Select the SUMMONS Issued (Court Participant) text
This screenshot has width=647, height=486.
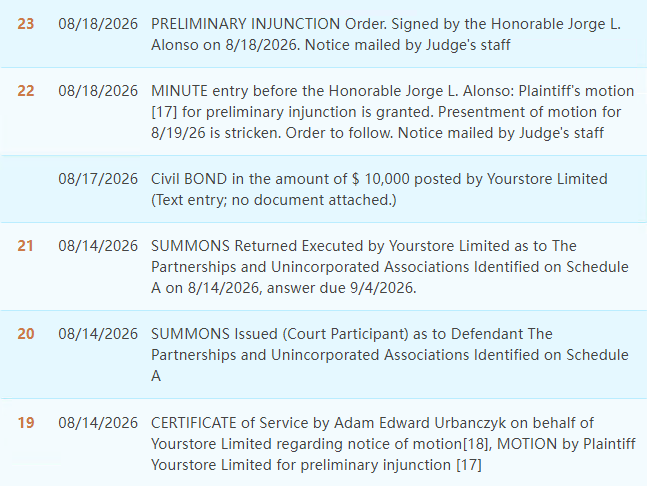click(x=390, y=355)
